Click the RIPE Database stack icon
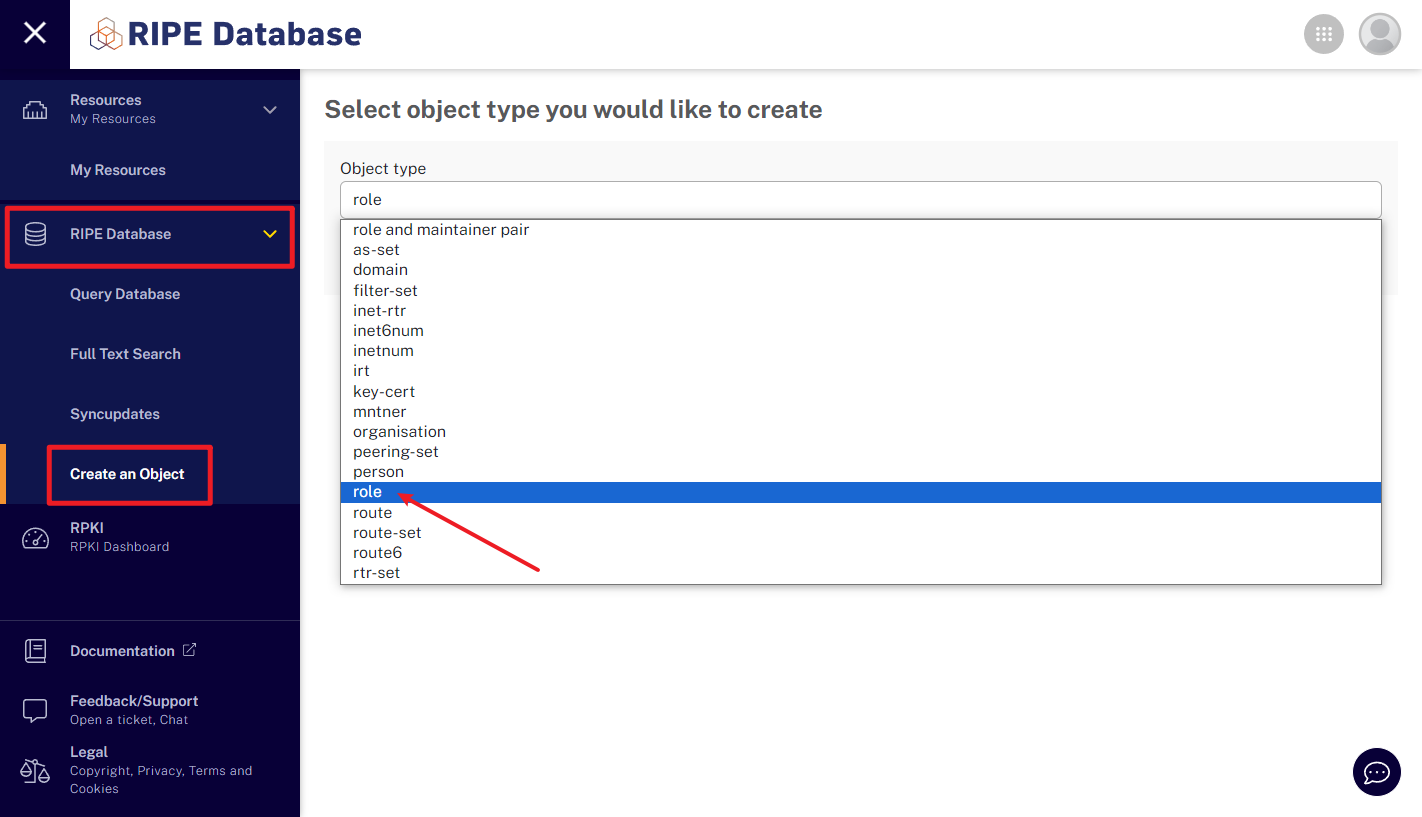The height and width of the screenshot is (817, 1422). (35, 234)
